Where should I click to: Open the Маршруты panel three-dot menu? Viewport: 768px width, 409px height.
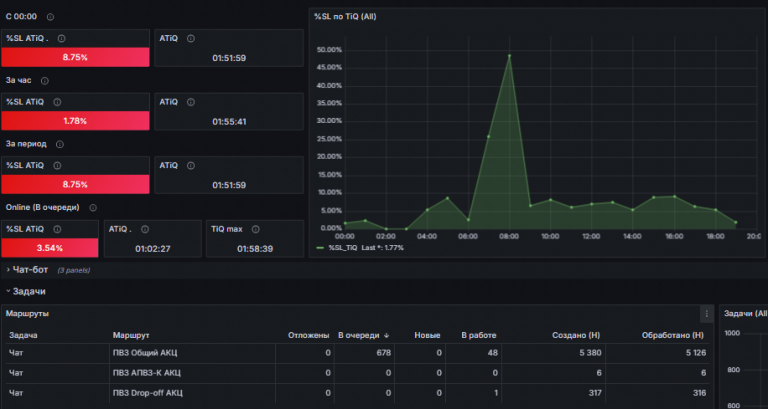click(x=706, y=314)
